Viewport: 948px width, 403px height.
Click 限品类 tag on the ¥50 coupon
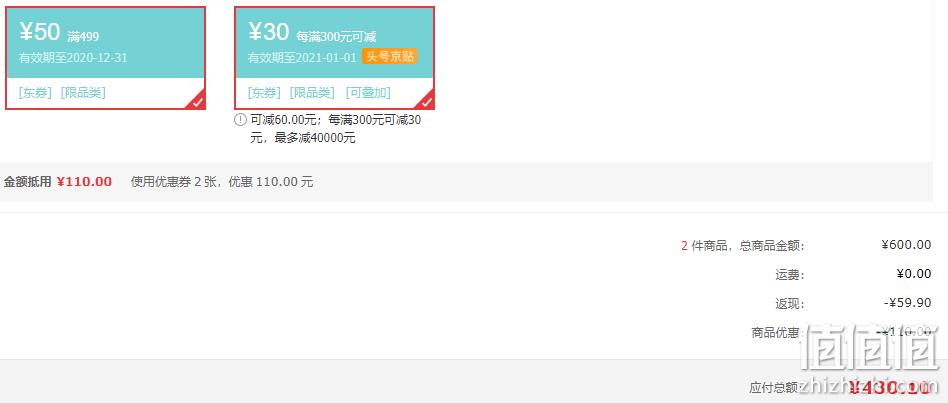(x=83, y=93)
